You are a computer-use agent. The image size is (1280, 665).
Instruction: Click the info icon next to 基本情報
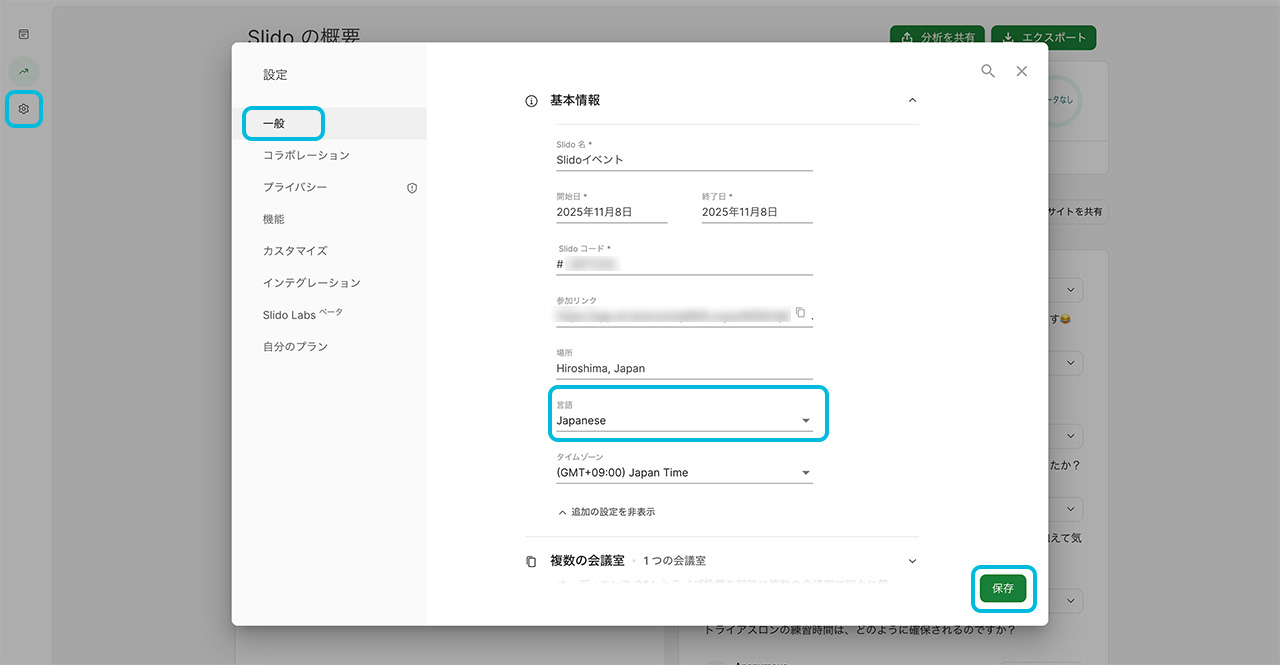(531, 101)
